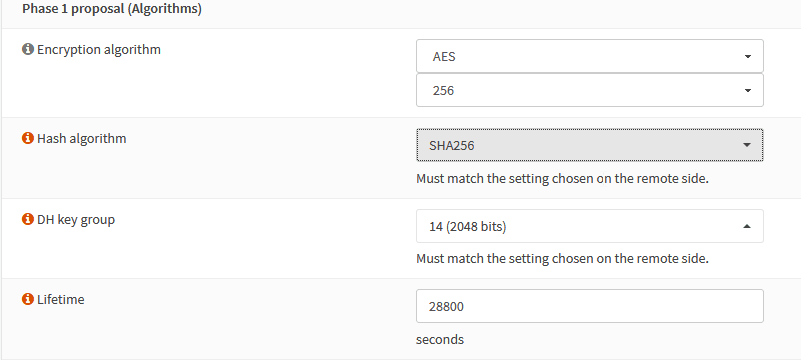Image resolution: width=801 pixels, height=360 pixels.
Task: Click the caret on the 256 dropdown
Action: click(x=747, y=91)
